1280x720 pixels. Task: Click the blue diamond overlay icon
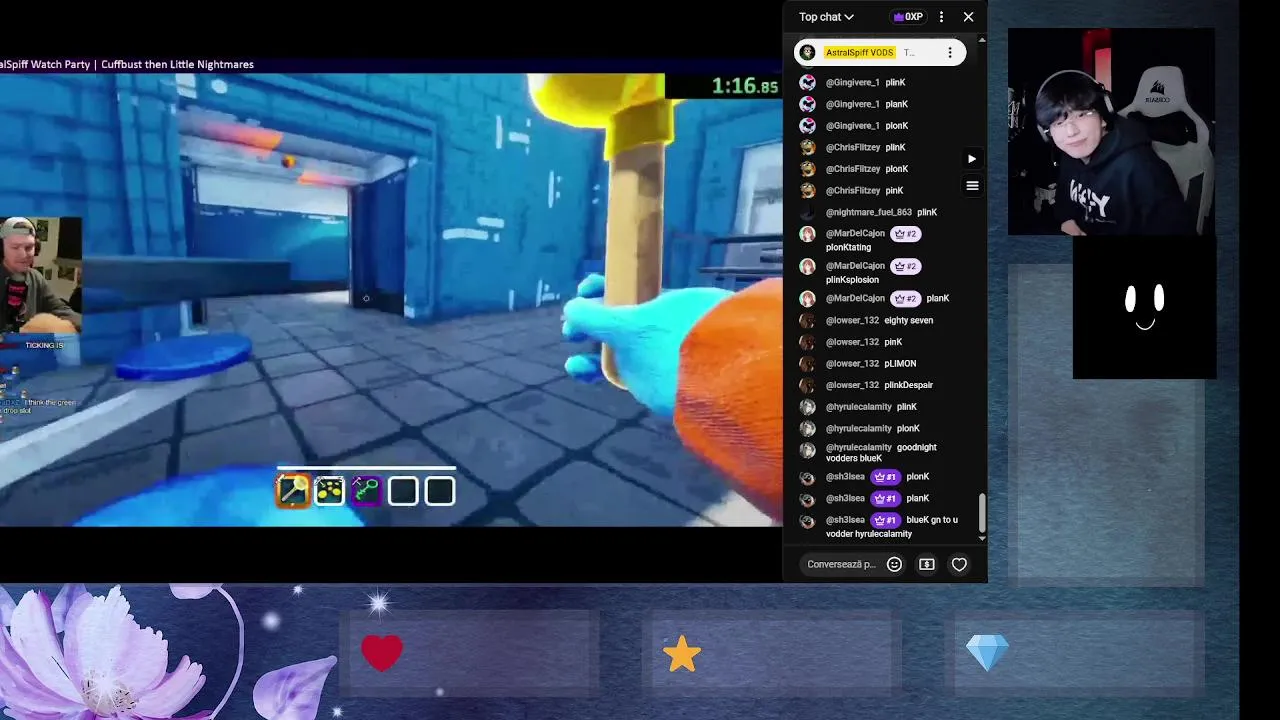coord(988,653)
